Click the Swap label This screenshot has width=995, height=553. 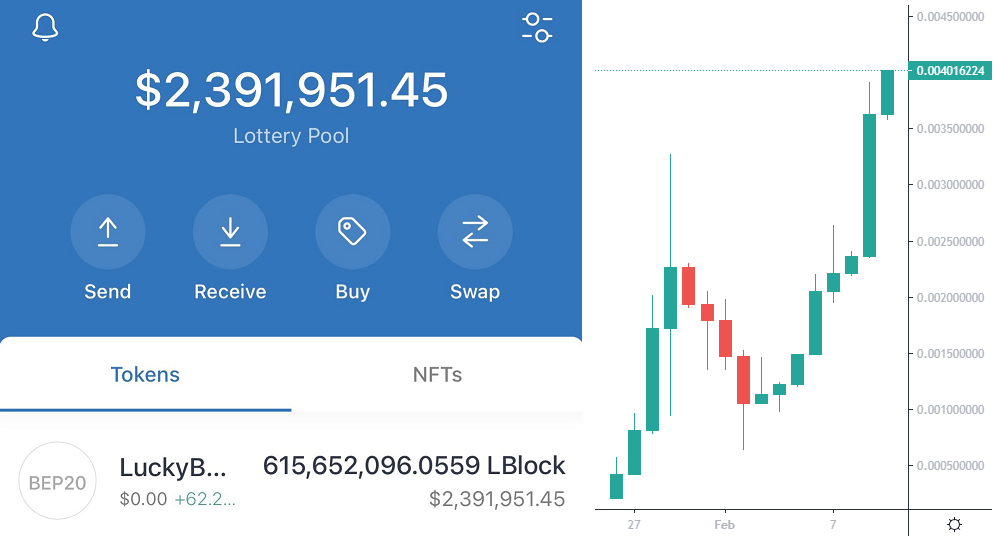(x=475, y=291)
